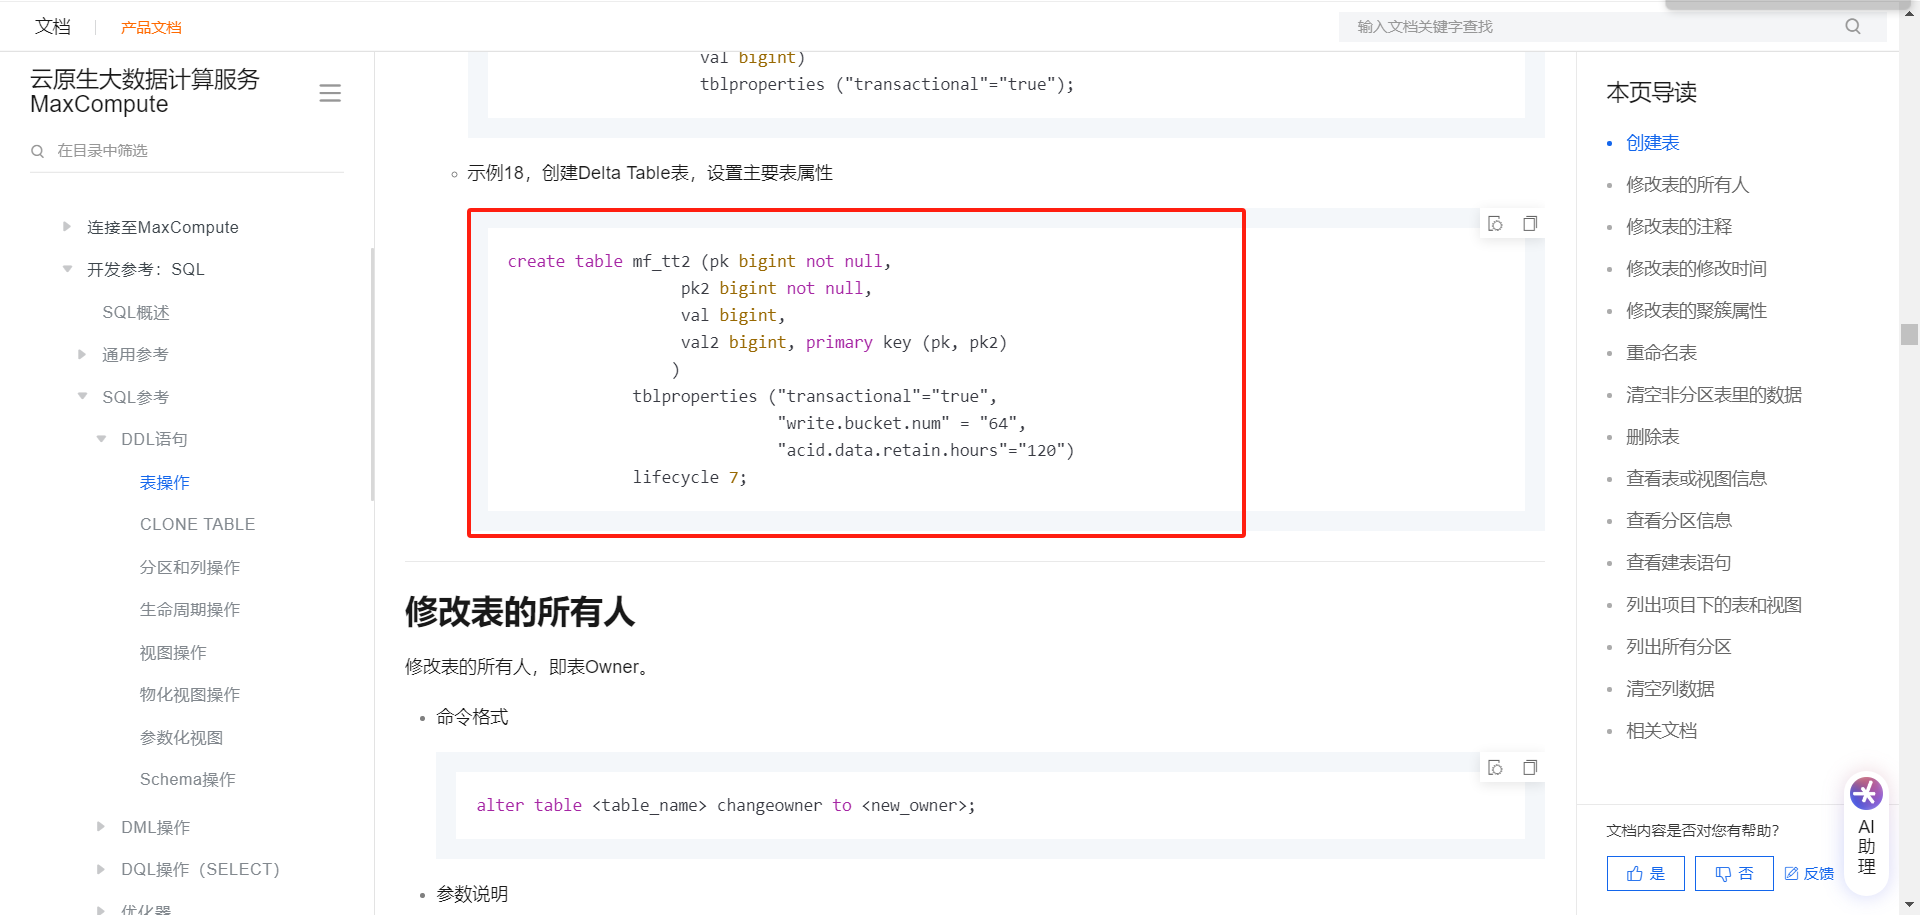This screenshot has height=915, width=1920.
Task: Open the 文档 home link
Action: (53, 27)
